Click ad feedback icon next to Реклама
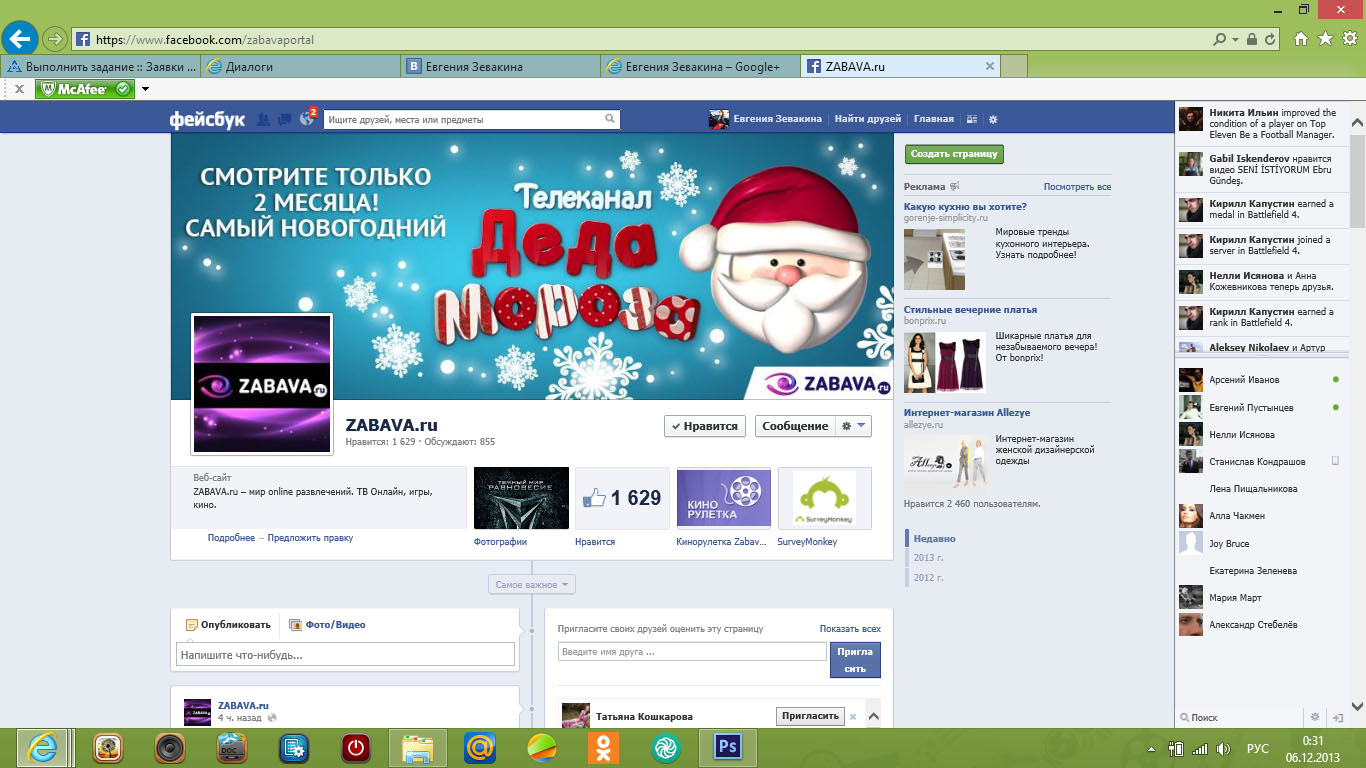 click(954, 186)
